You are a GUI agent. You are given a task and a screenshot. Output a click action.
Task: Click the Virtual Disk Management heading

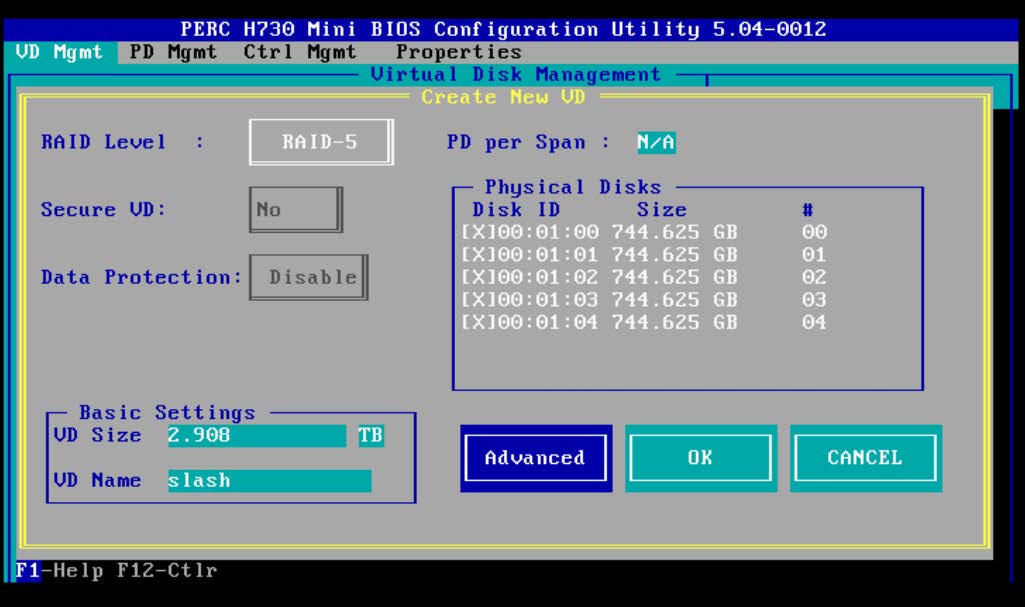click(516, 74)
